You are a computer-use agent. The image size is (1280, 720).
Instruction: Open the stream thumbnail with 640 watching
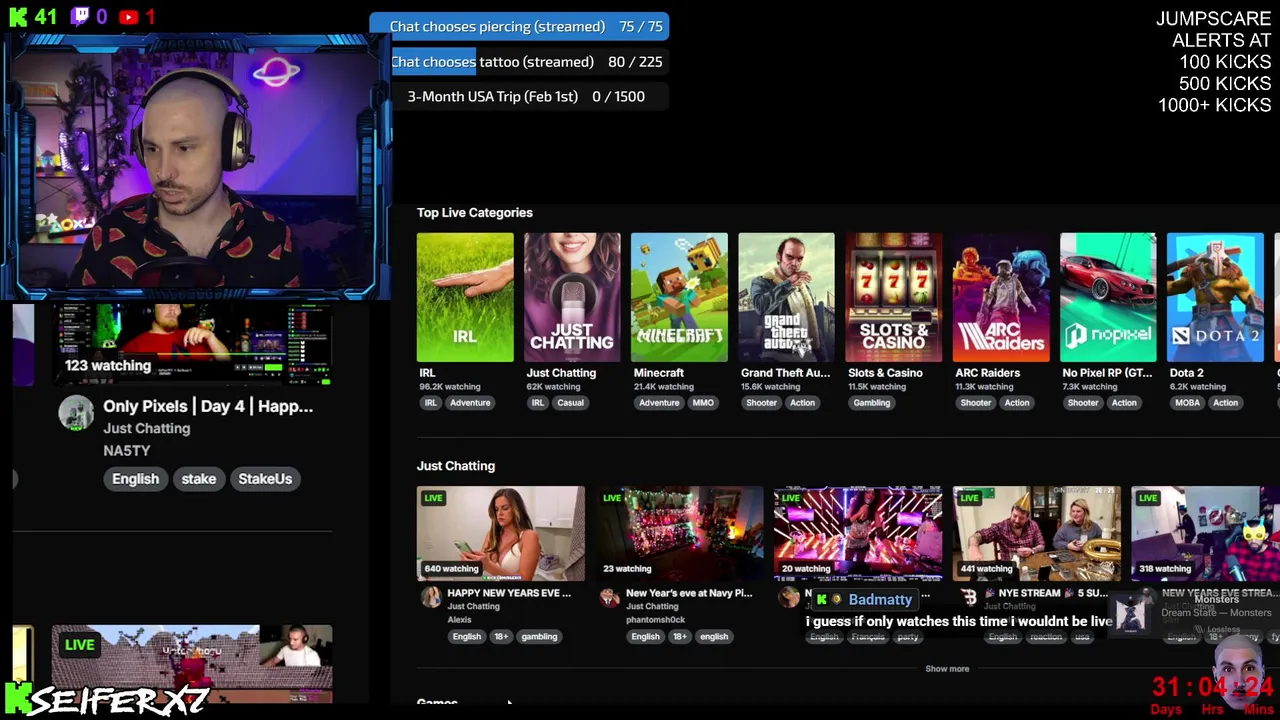(501, 534)
